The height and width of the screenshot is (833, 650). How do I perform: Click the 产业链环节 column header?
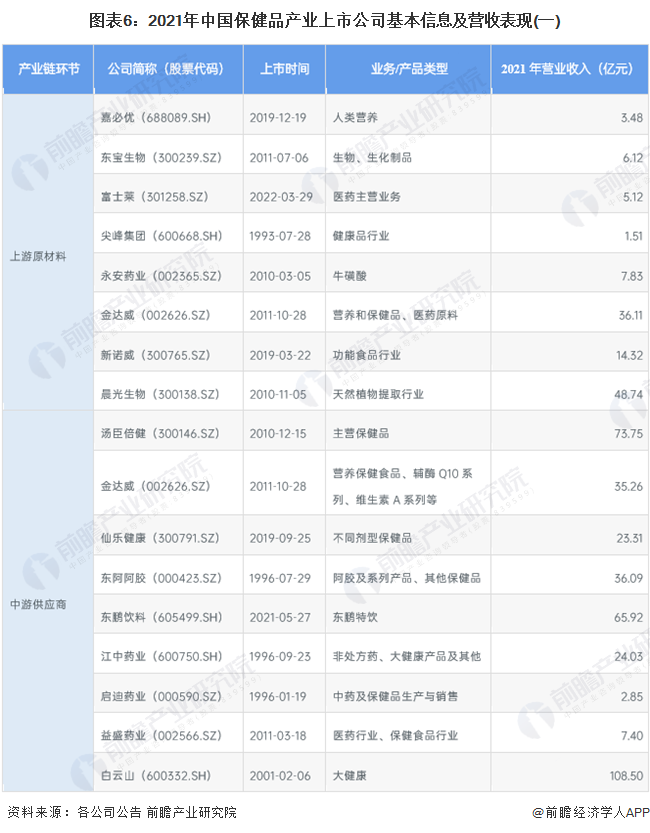point(48,69)
